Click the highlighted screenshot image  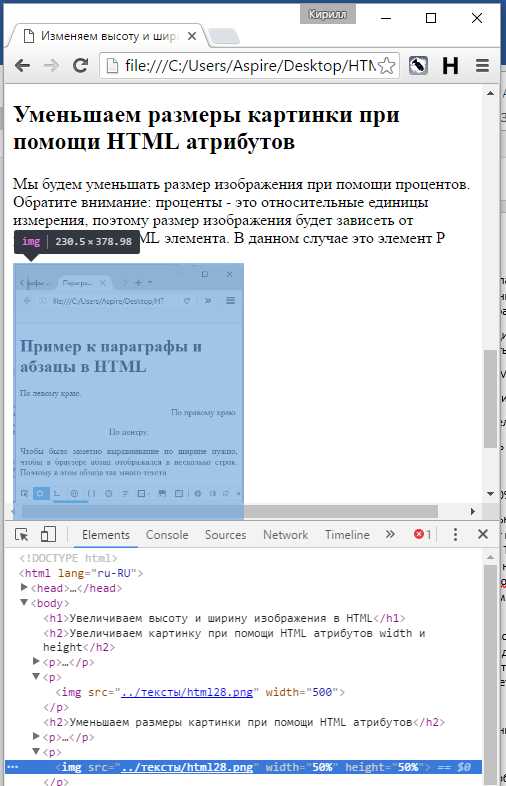click(128, 391)
